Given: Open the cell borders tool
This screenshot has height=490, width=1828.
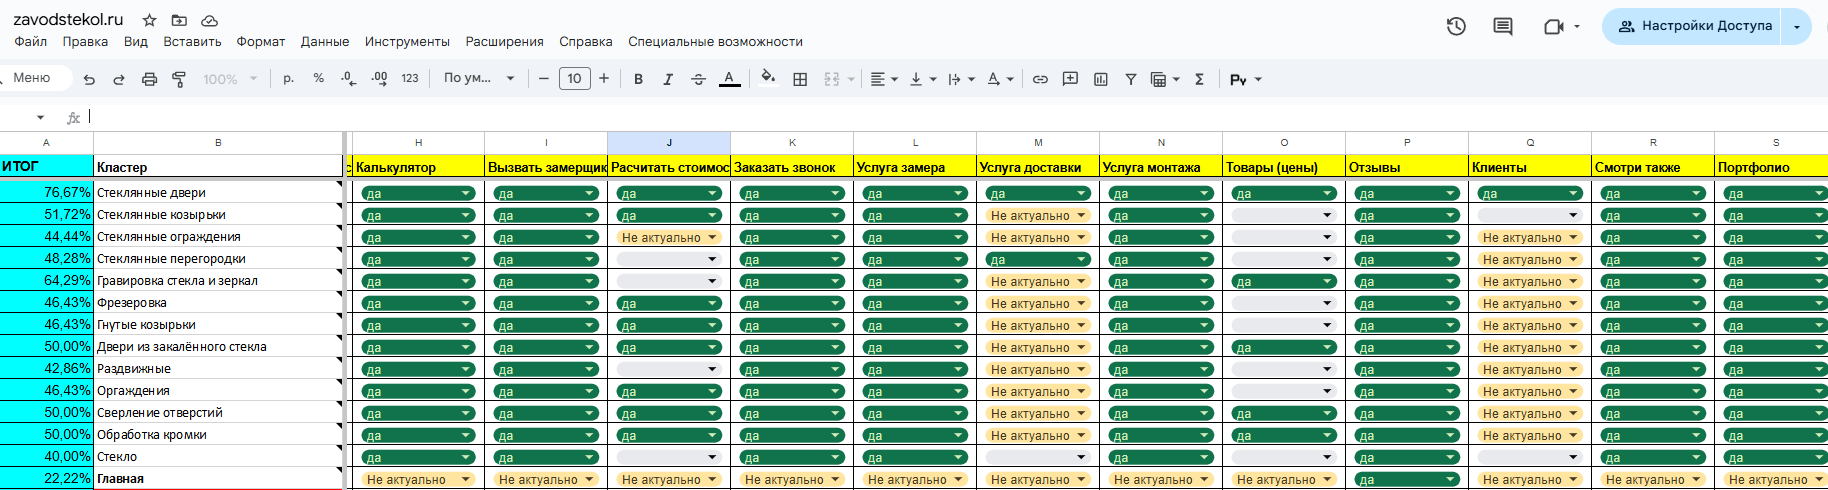Looking at the screenshot, I should 800,79.
